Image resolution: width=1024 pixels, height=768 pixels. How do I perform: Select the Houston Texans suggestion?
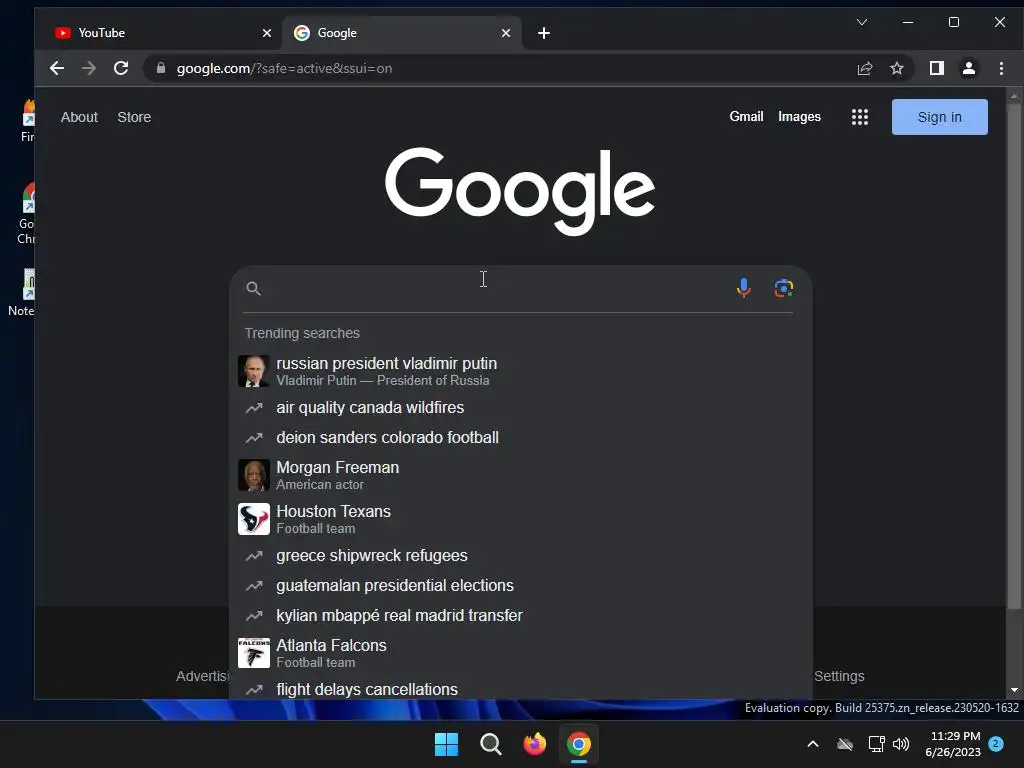[520, 519]
